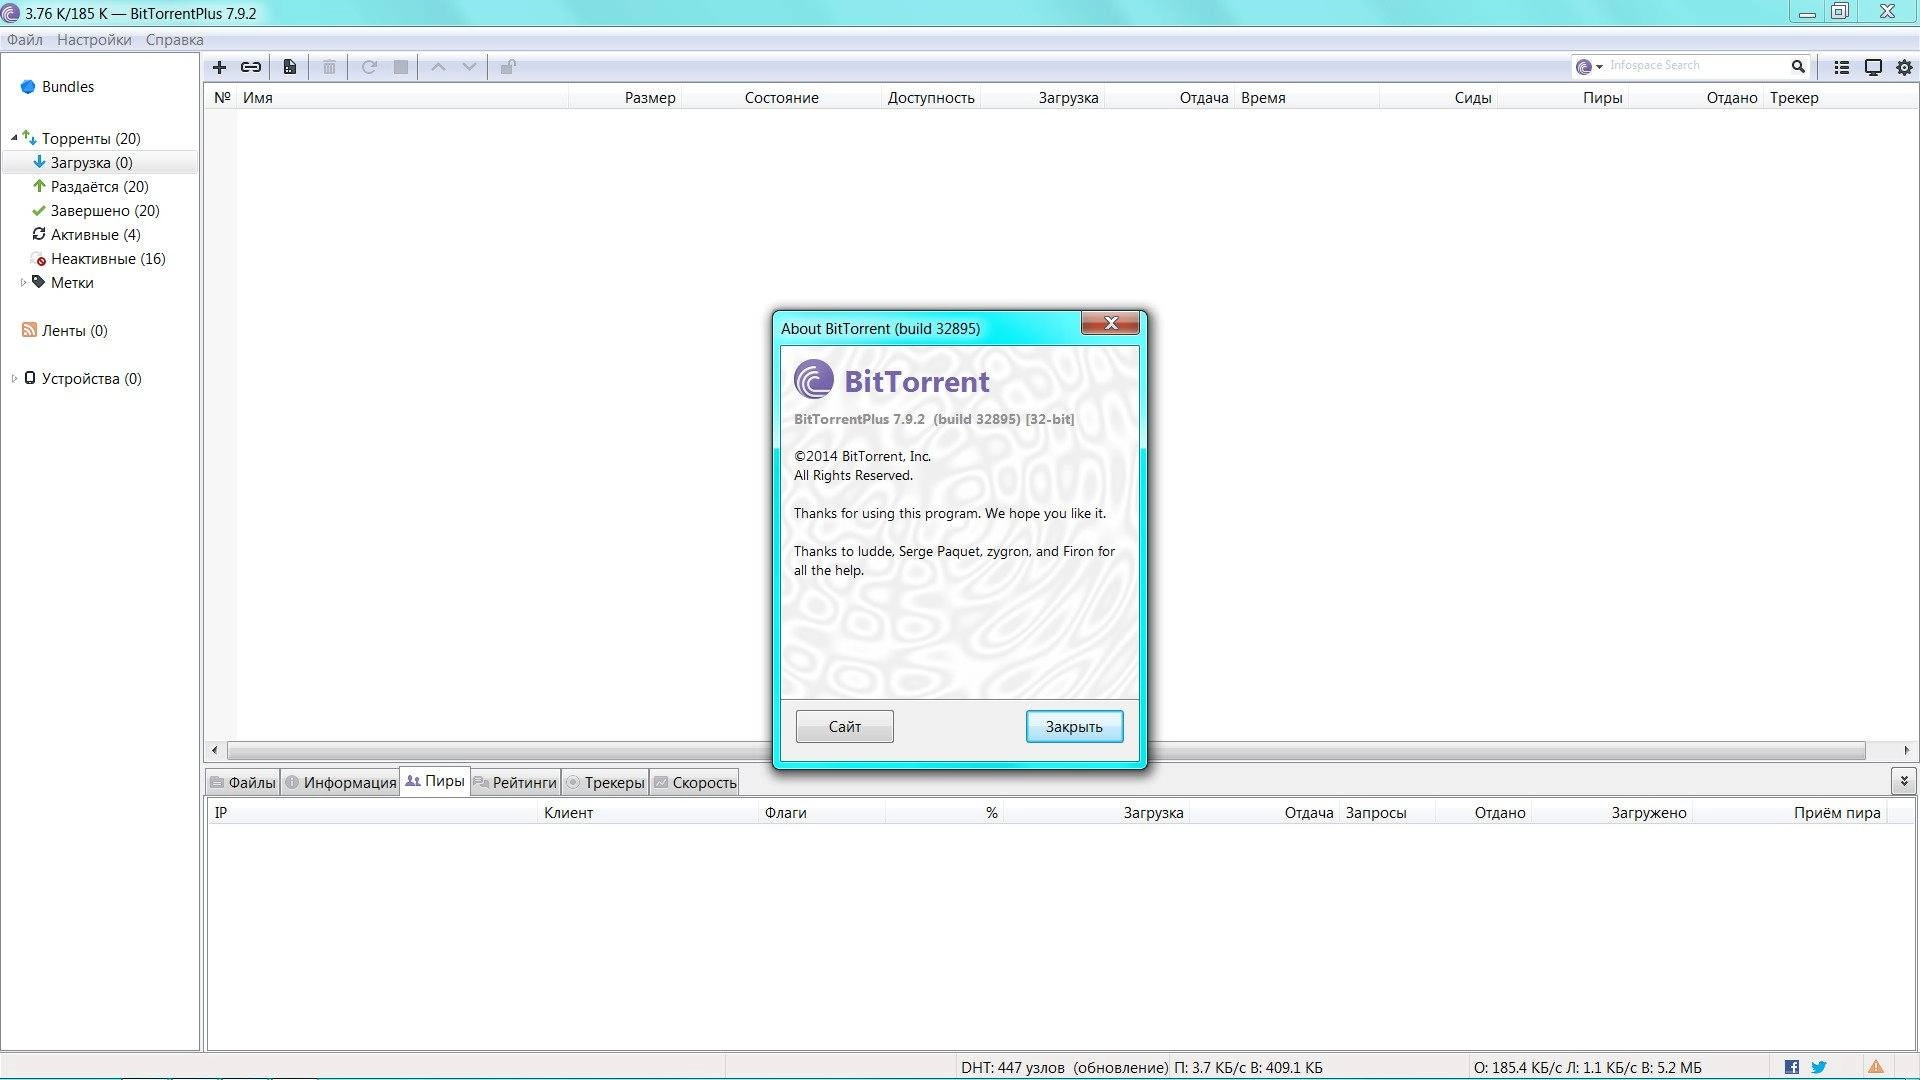The width and height of the screenshot is (1920, 1080).
Task: Sort torrents by Доступность column
Action: tap(931, 98)
